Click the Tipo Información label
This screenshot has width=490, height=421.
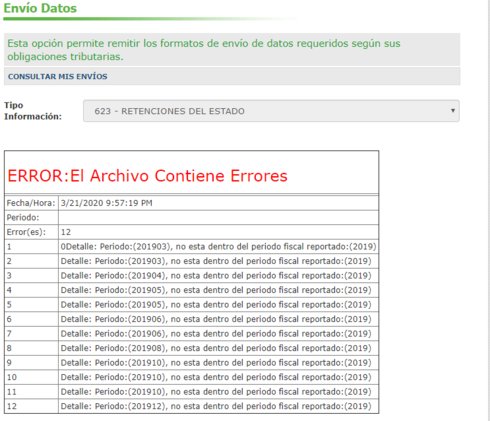coord(33,111)
